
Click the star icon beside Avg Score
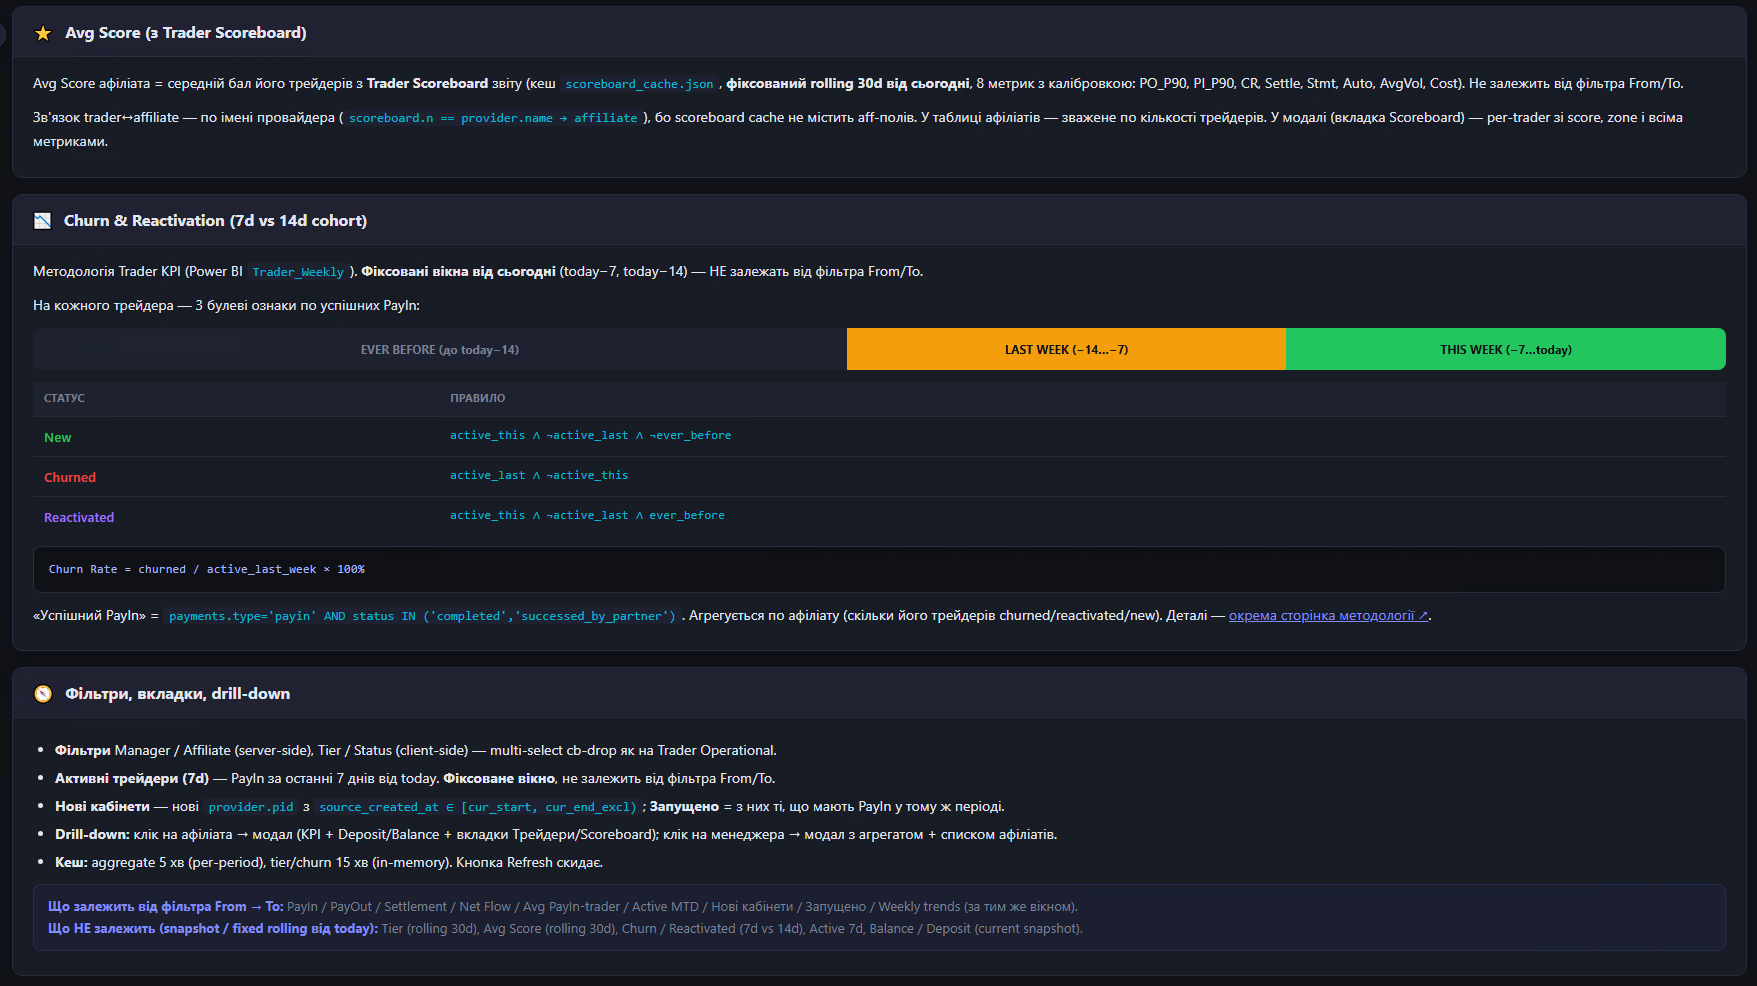coord(43,33)
